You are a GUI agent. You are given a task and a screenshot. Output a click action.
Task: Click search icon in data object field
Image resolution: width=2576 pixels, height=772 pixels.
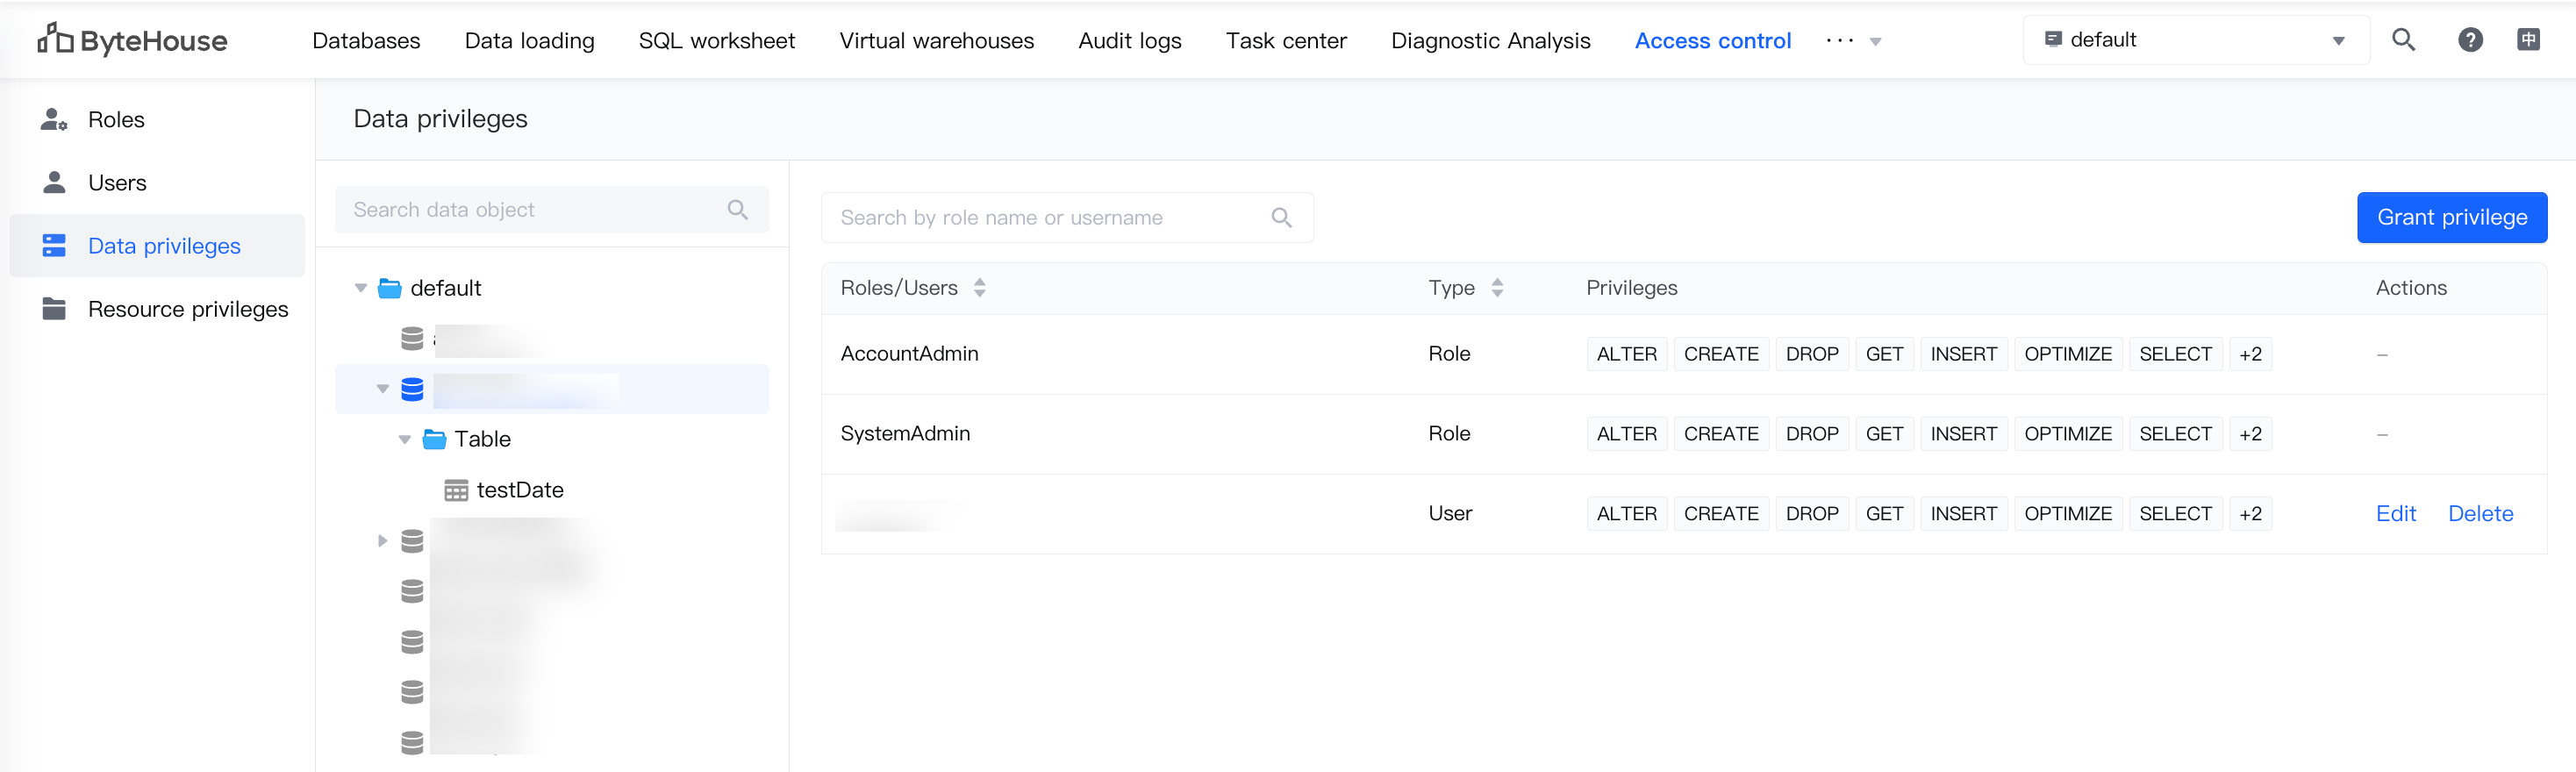(738, 210)
